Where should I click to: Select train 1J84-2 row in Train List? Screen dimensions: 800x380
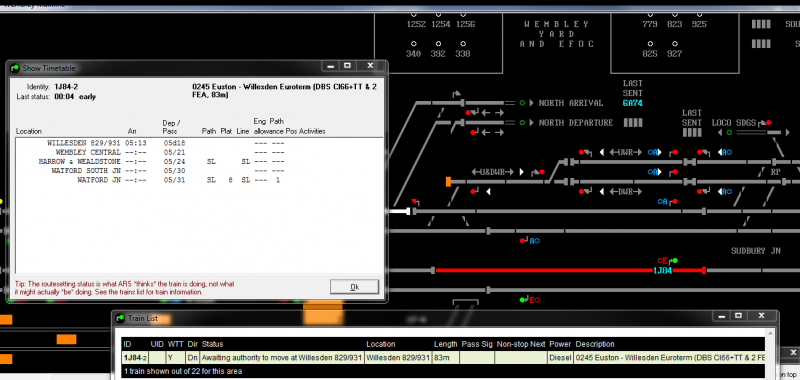443,358
